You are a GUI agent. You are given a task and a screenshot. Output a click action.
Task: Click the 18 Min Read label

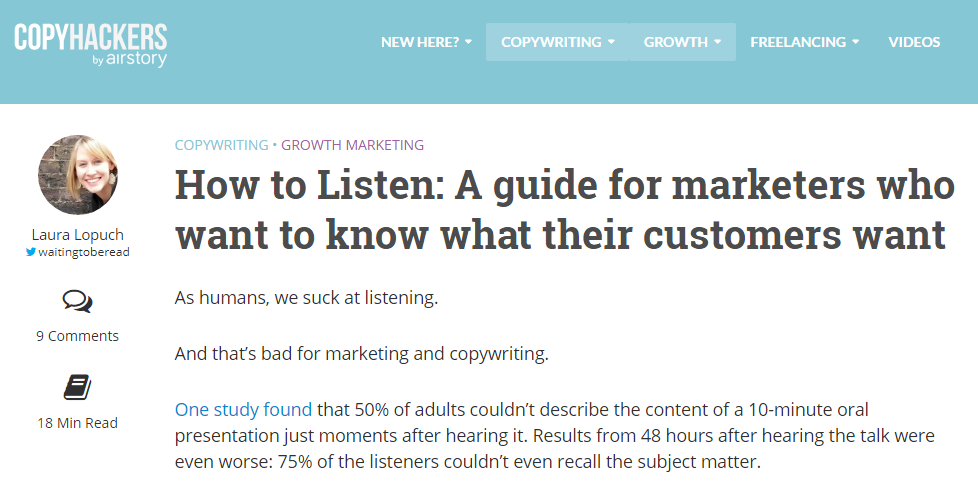point(77,423)
